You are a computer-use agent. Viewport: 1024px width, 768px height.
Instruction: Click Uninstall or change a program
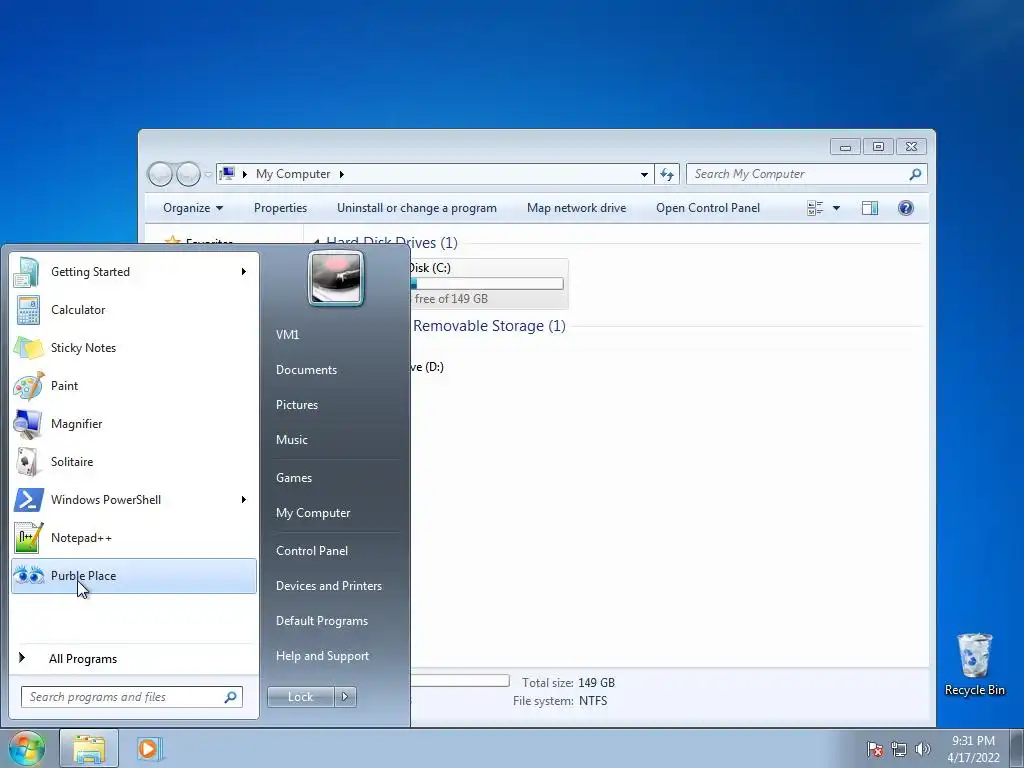click(x=417, y=208)
